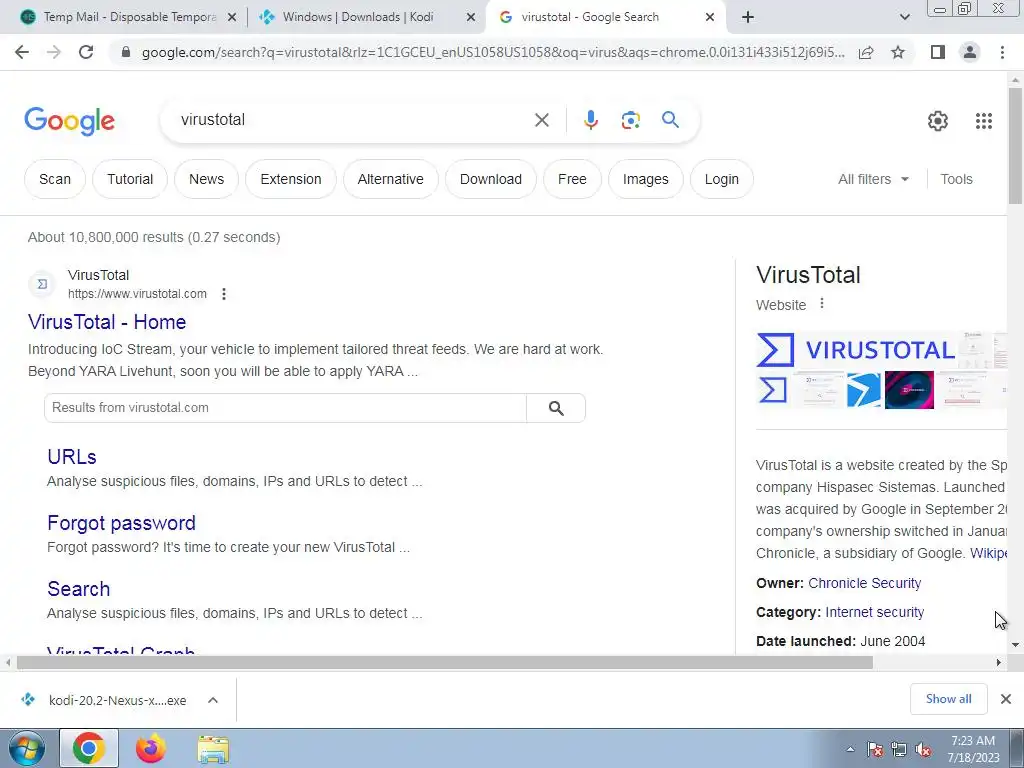Click the address bar URL

[x=493, y=52]
